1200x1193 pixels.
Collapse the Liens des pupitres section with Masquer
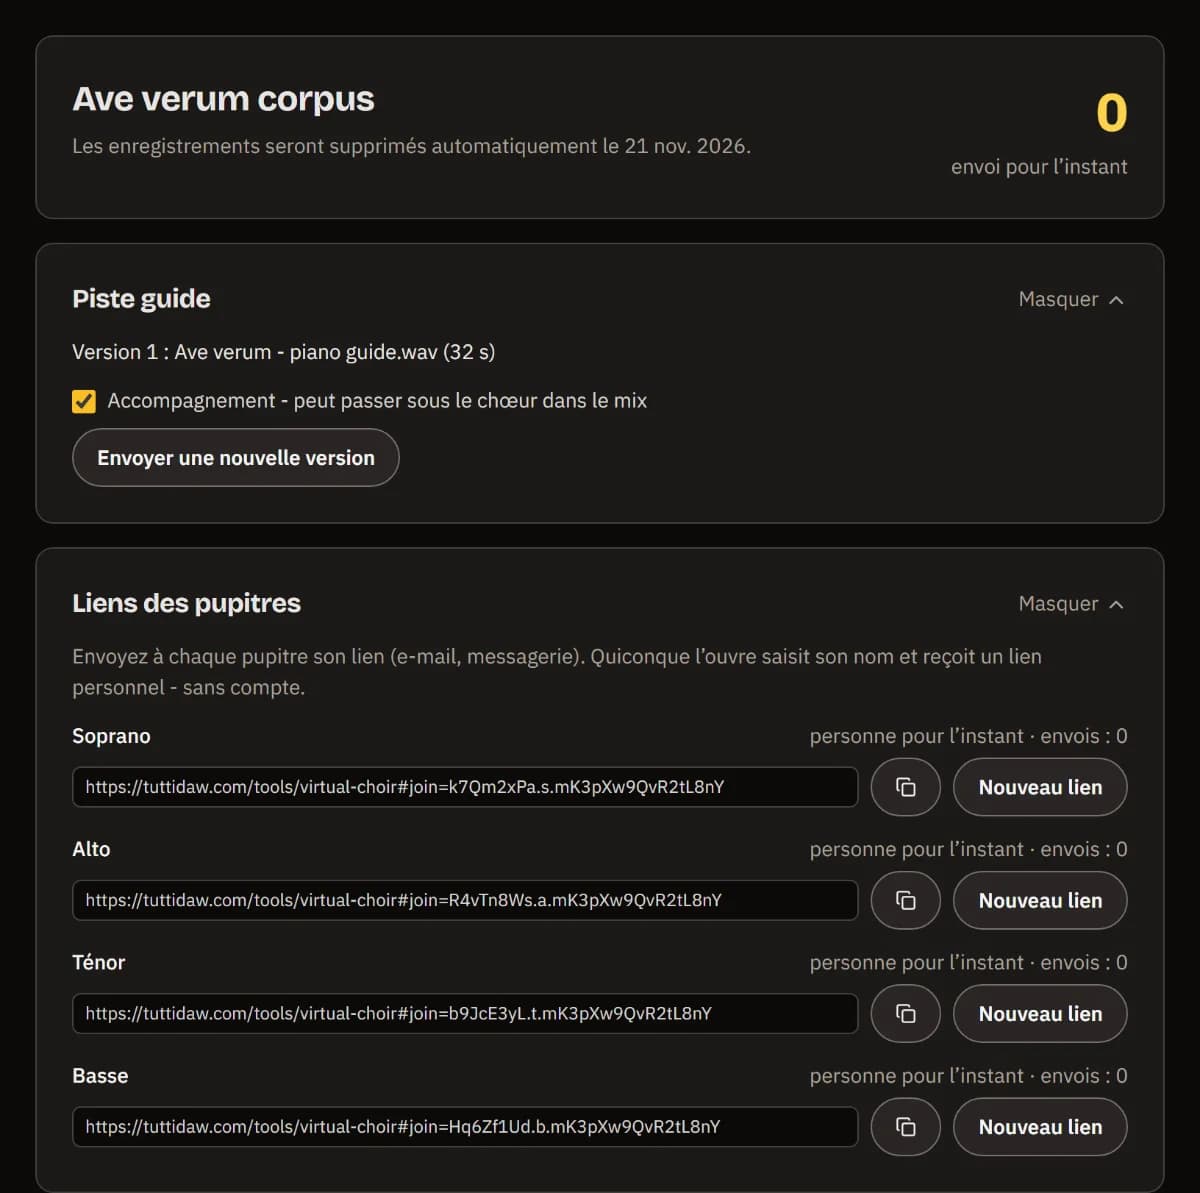point(1071,603)
